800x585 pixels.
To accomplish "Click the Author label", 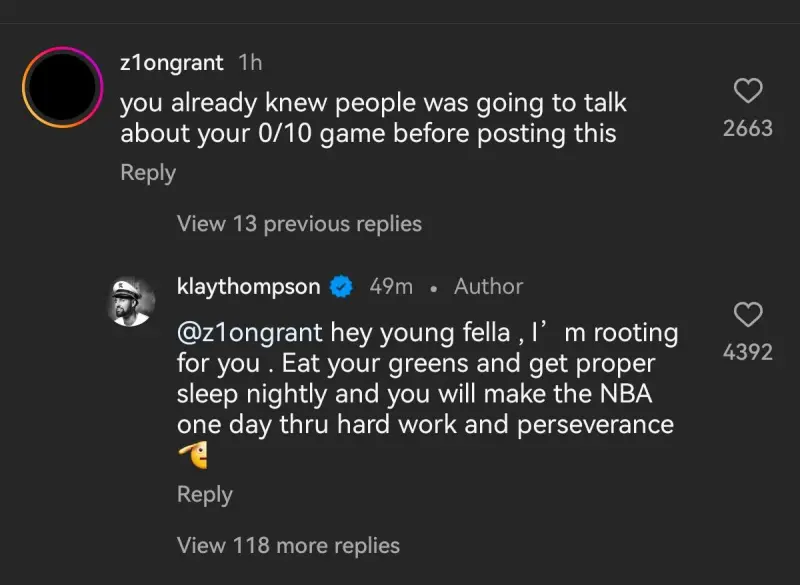I will click(488, 287).
